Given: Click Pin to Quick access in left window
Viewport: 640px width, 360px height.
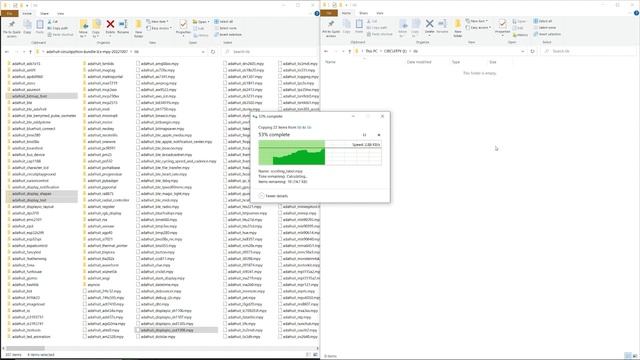Looking at the screenshot, I should point(12,28).
